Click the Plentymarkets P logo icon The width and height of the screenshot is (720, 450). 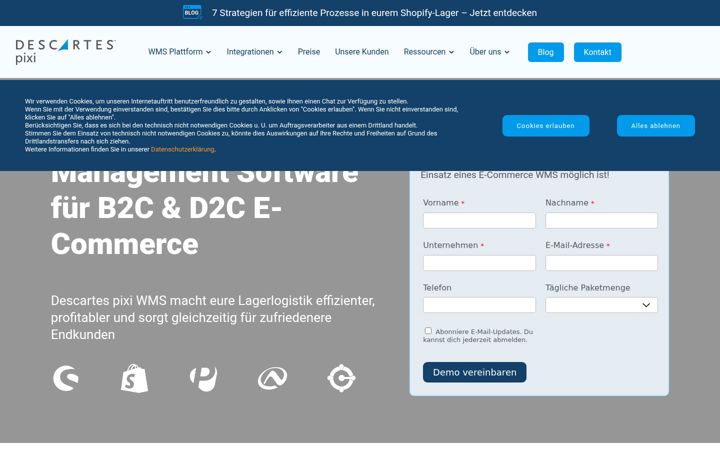[x=203, y=378]
